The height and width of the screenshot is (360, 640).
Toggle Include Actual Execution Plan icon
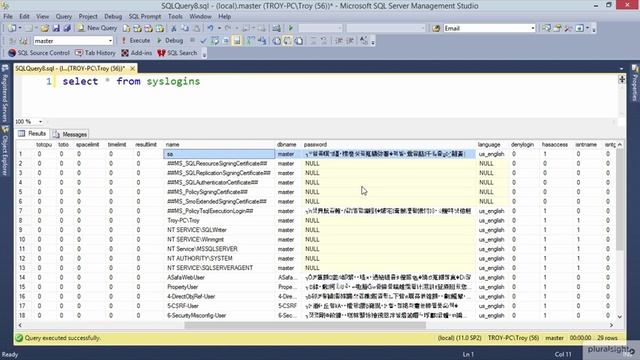(251, 40)
